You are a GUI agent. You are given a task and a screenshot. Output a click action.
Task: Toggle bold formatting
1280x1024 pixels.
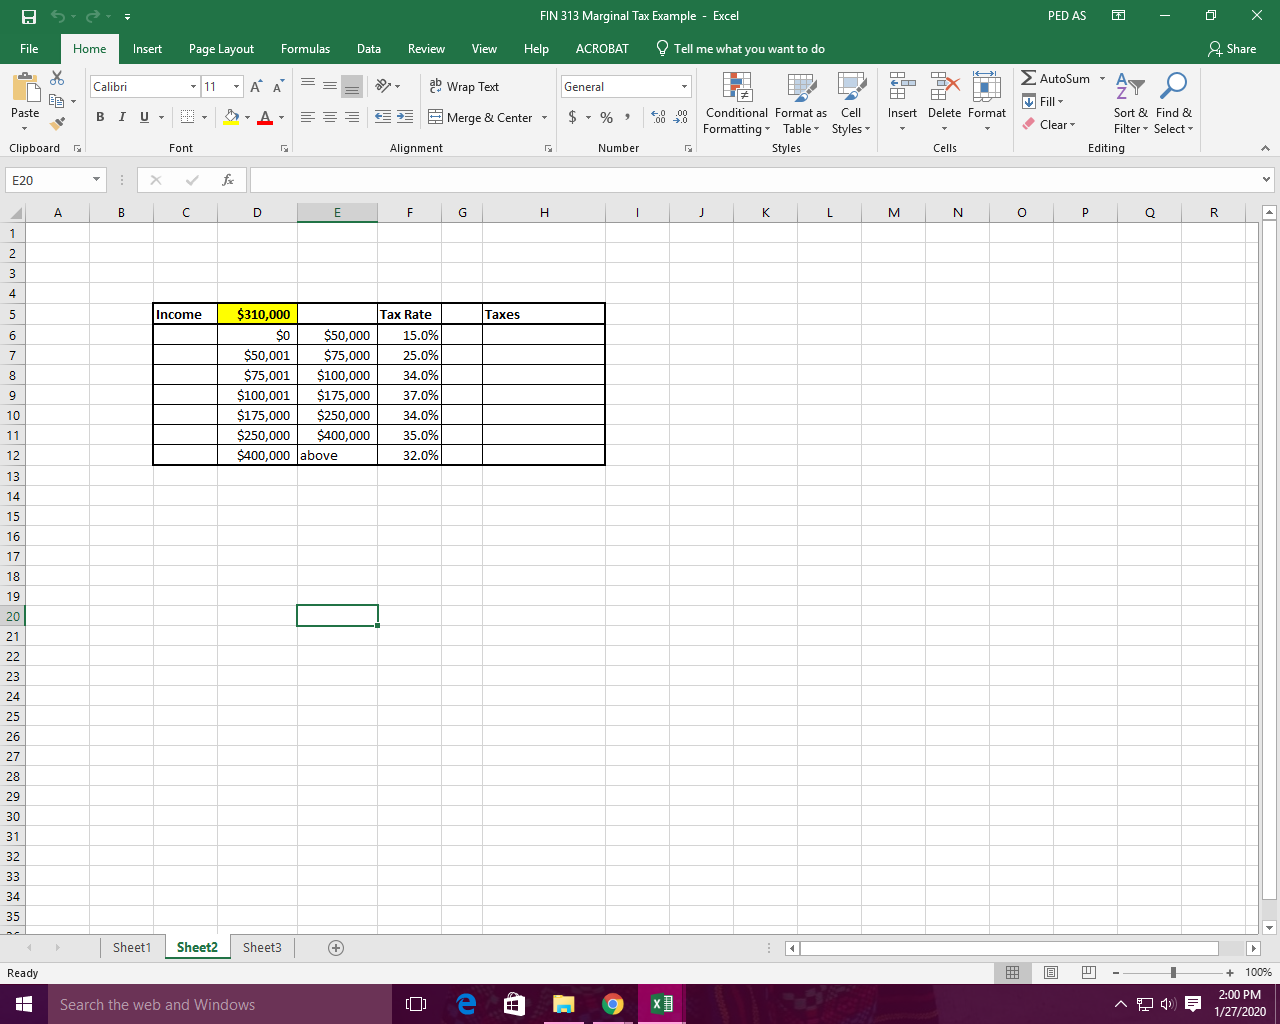pyautogui.click(x=100, y=117)
